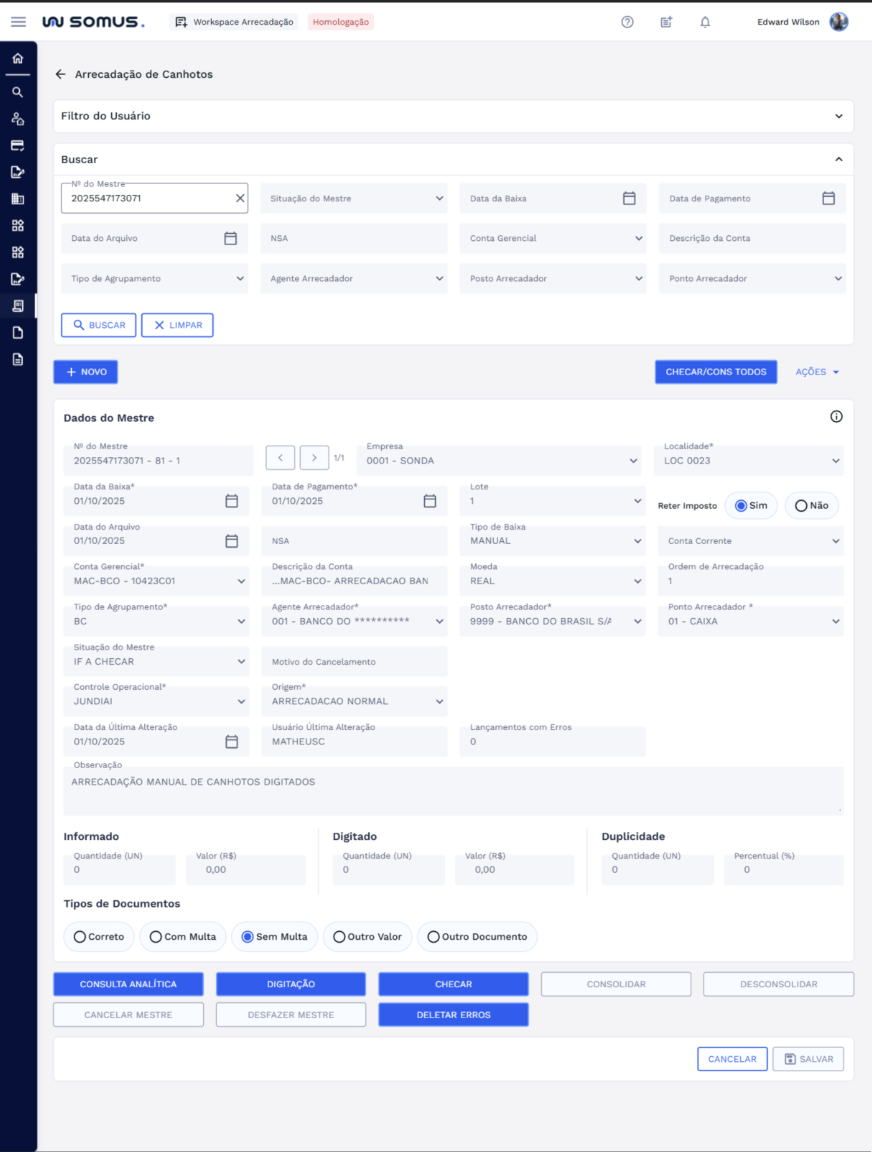The width and height of the screenshot is (872, 1152).
Task: Go back using the arrow icon
Action: pyautogui.click(x=61, y=74)
